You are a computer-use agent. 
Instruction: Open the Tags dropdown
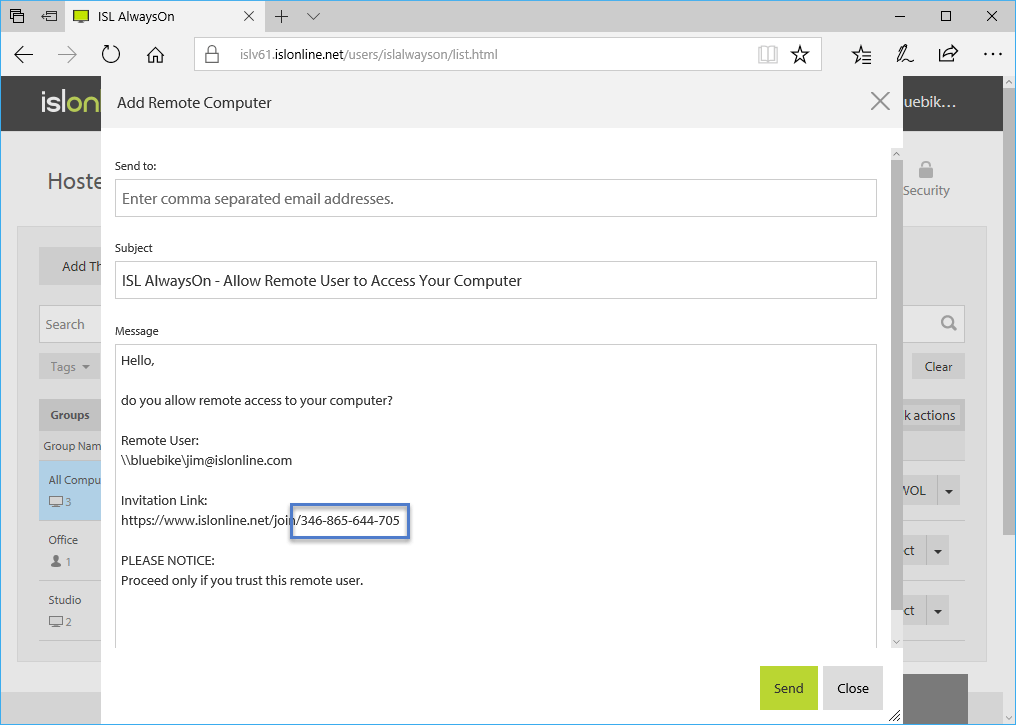pyautogui.click(x=70, y=367)
